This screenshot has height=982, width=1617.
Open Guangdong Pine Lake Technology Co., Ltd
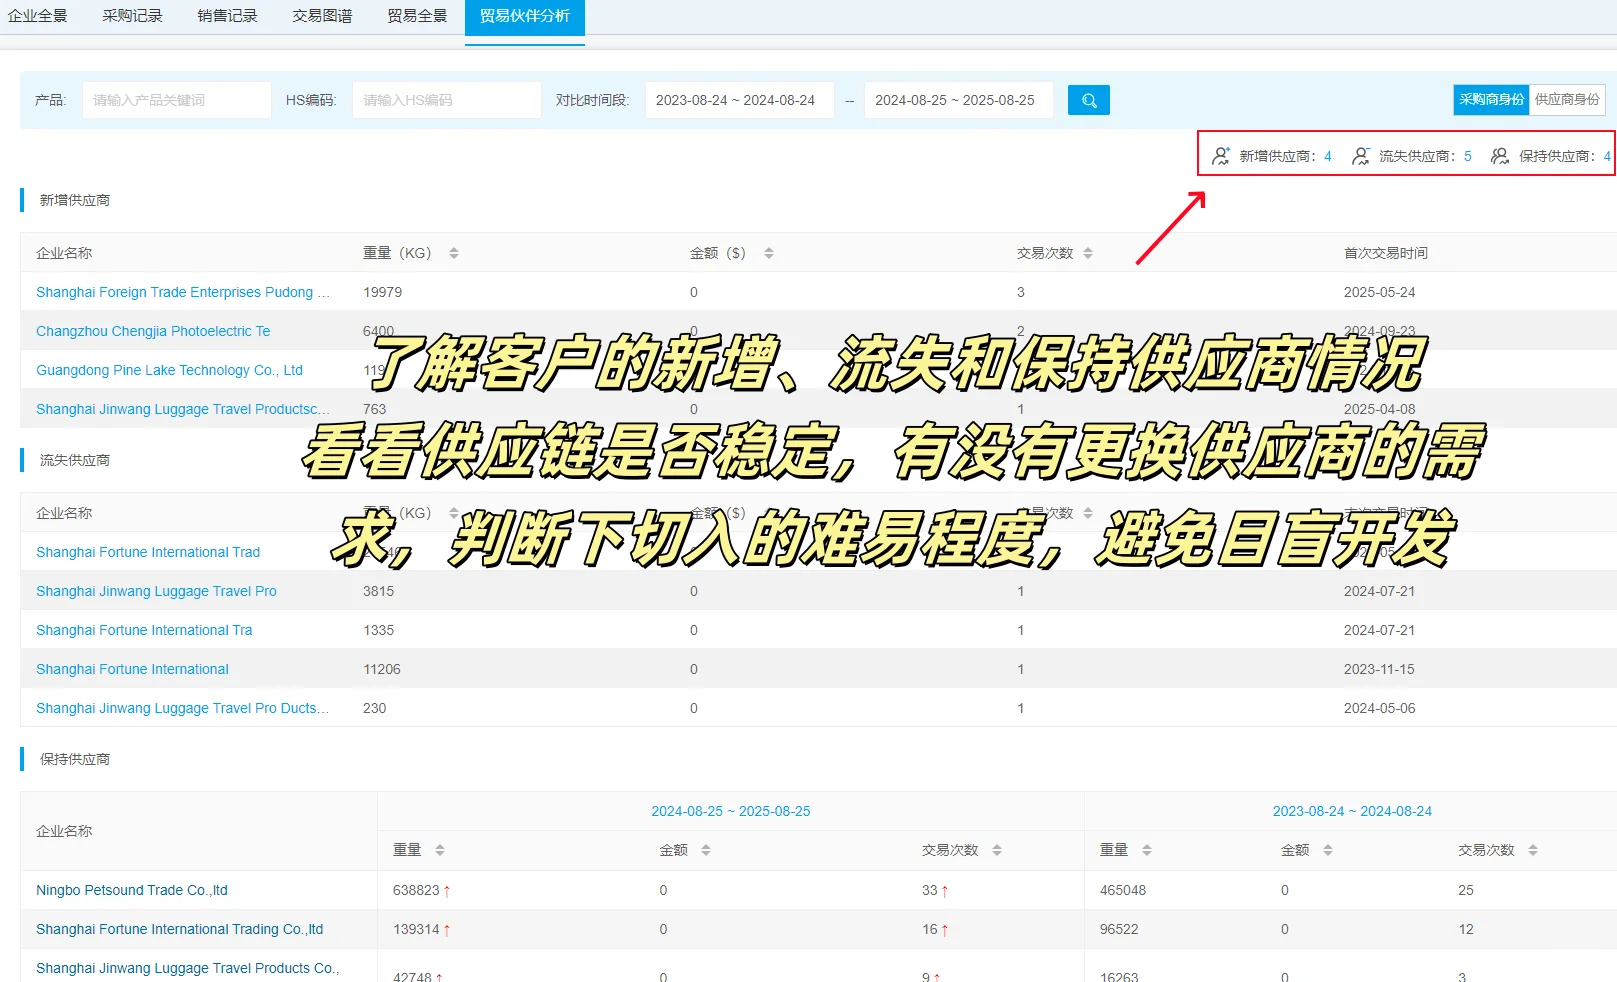tap(169, 369)
